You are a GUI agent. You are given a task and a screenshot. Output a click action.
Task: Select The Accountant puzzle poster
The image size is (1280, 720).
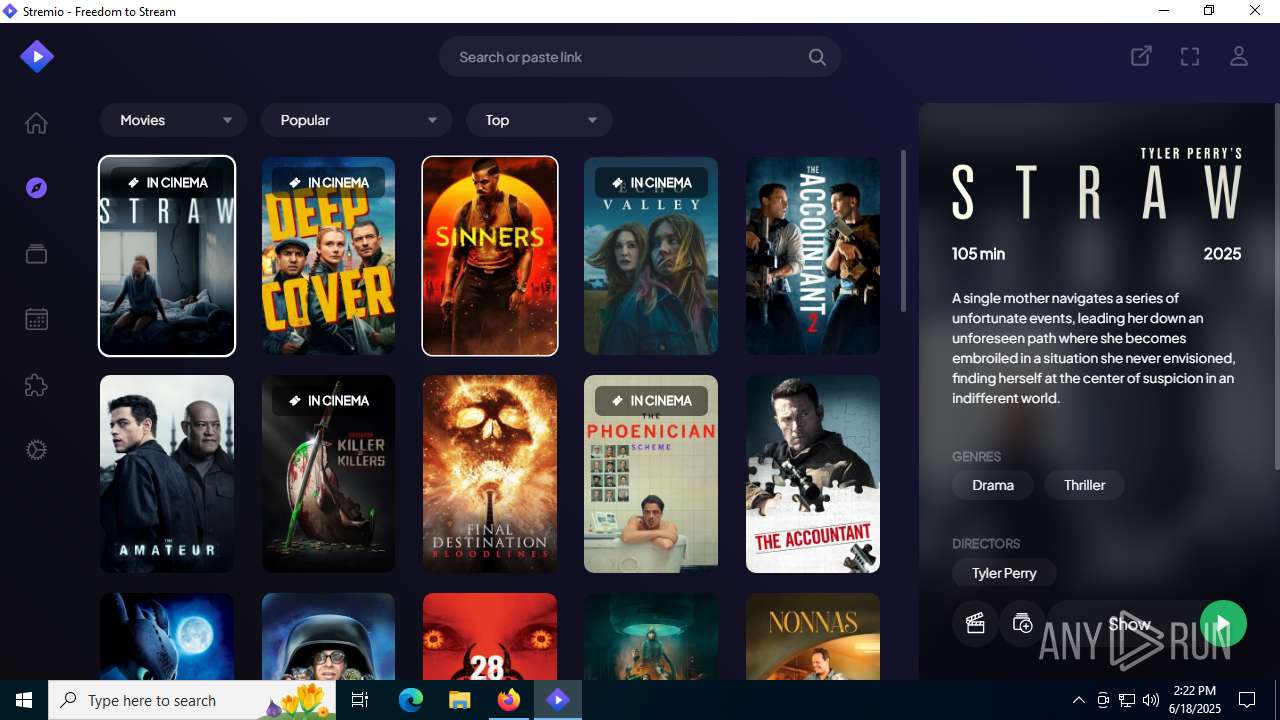coord(813,474)
